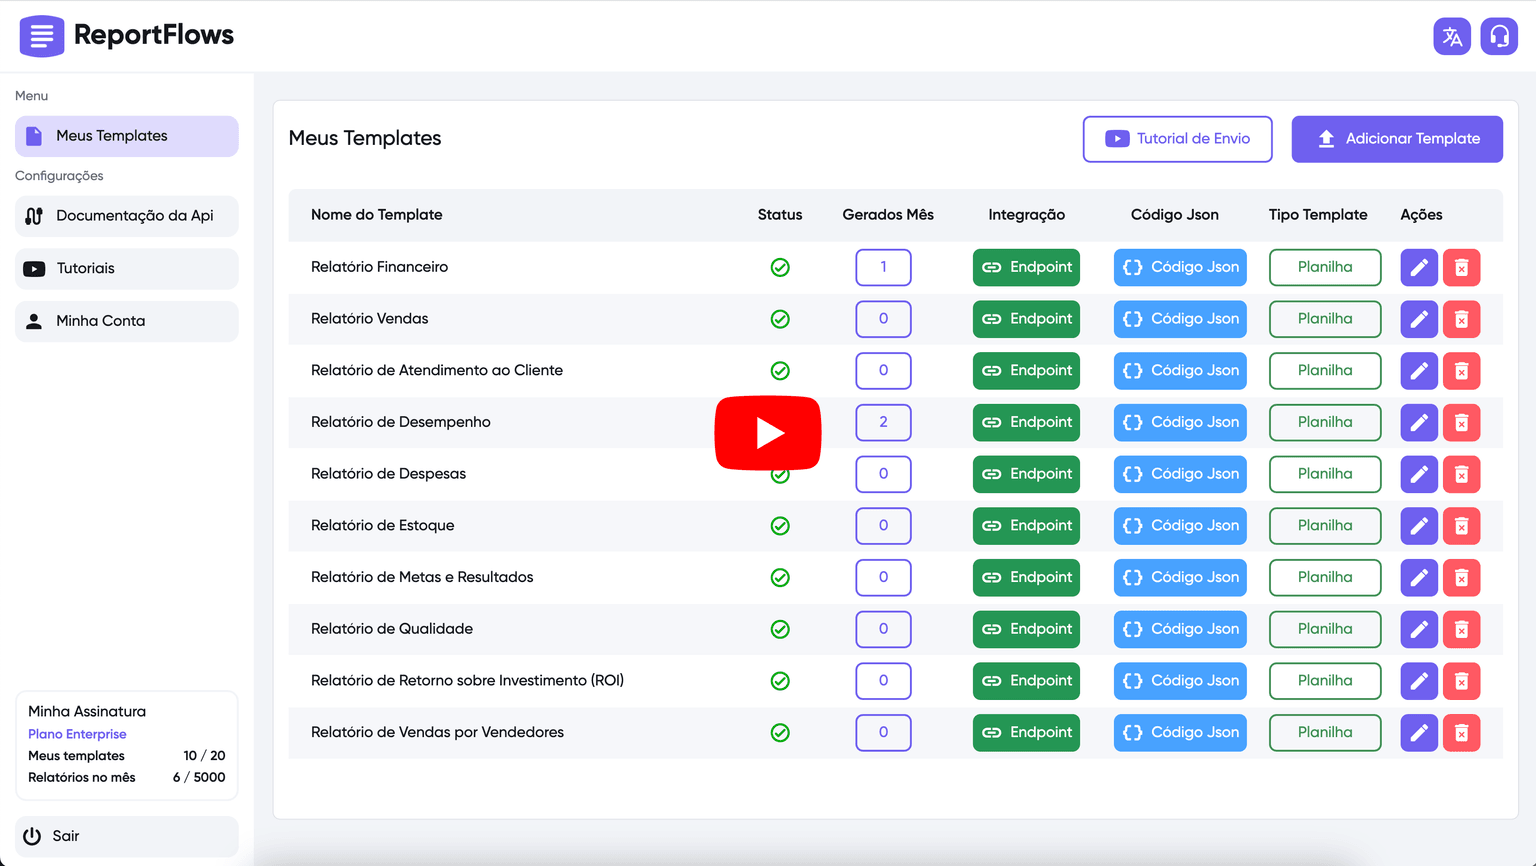Click the Plano Enterprise link
Screen dimensions: 1536x866
[77, 734]
